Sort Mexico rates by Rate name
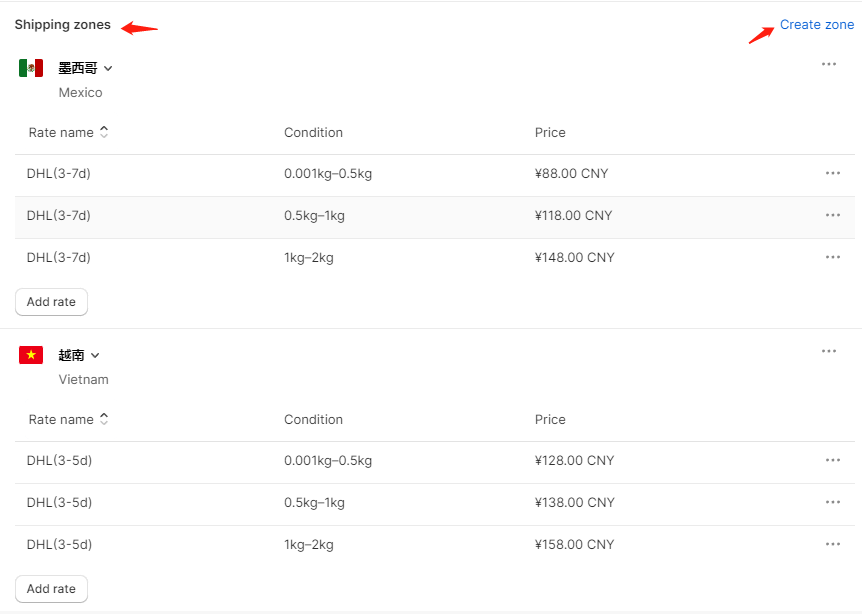This screenshot has width=862, height=614. tap(68, 132)
